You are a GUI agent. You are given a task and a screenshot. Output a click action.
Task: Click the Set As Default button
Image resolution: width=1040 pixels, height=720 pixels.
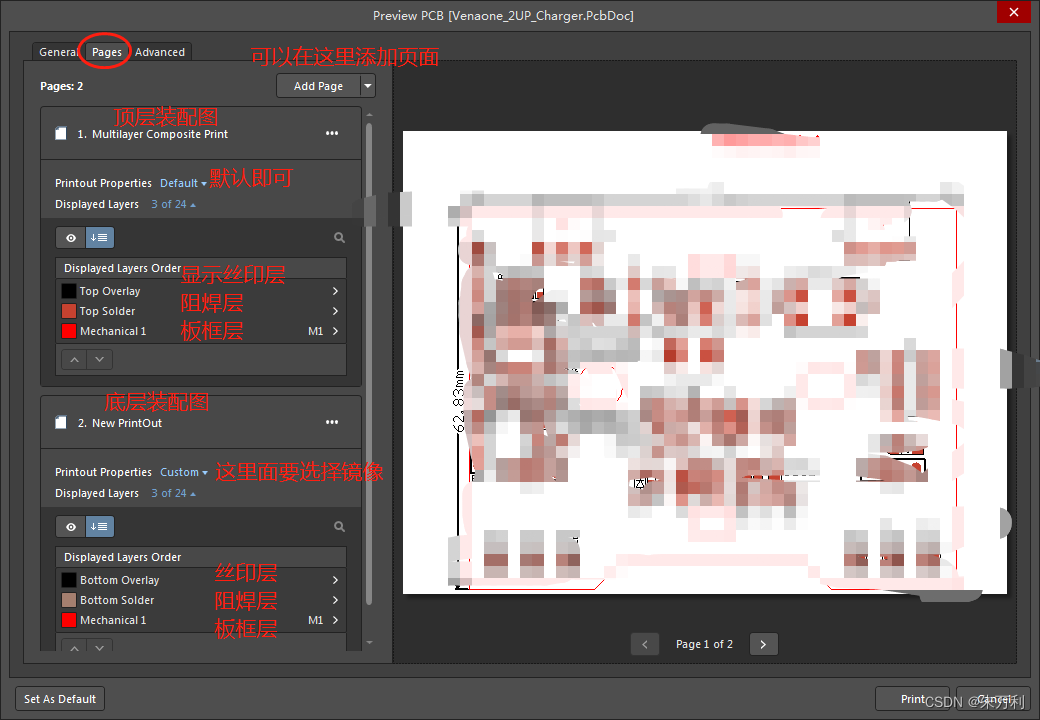(x=60, y=699)
